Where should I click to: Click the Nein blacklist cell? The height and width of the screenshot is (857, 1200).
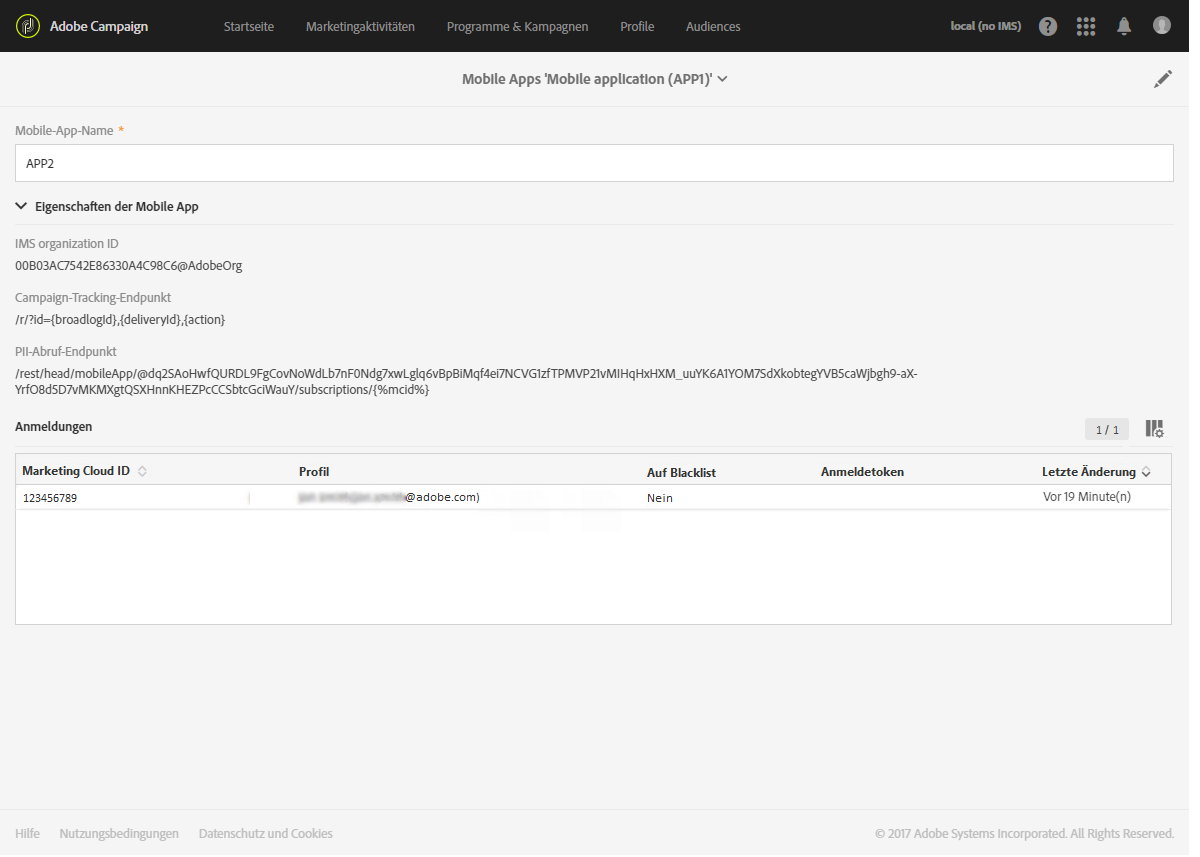click(660, 498)
